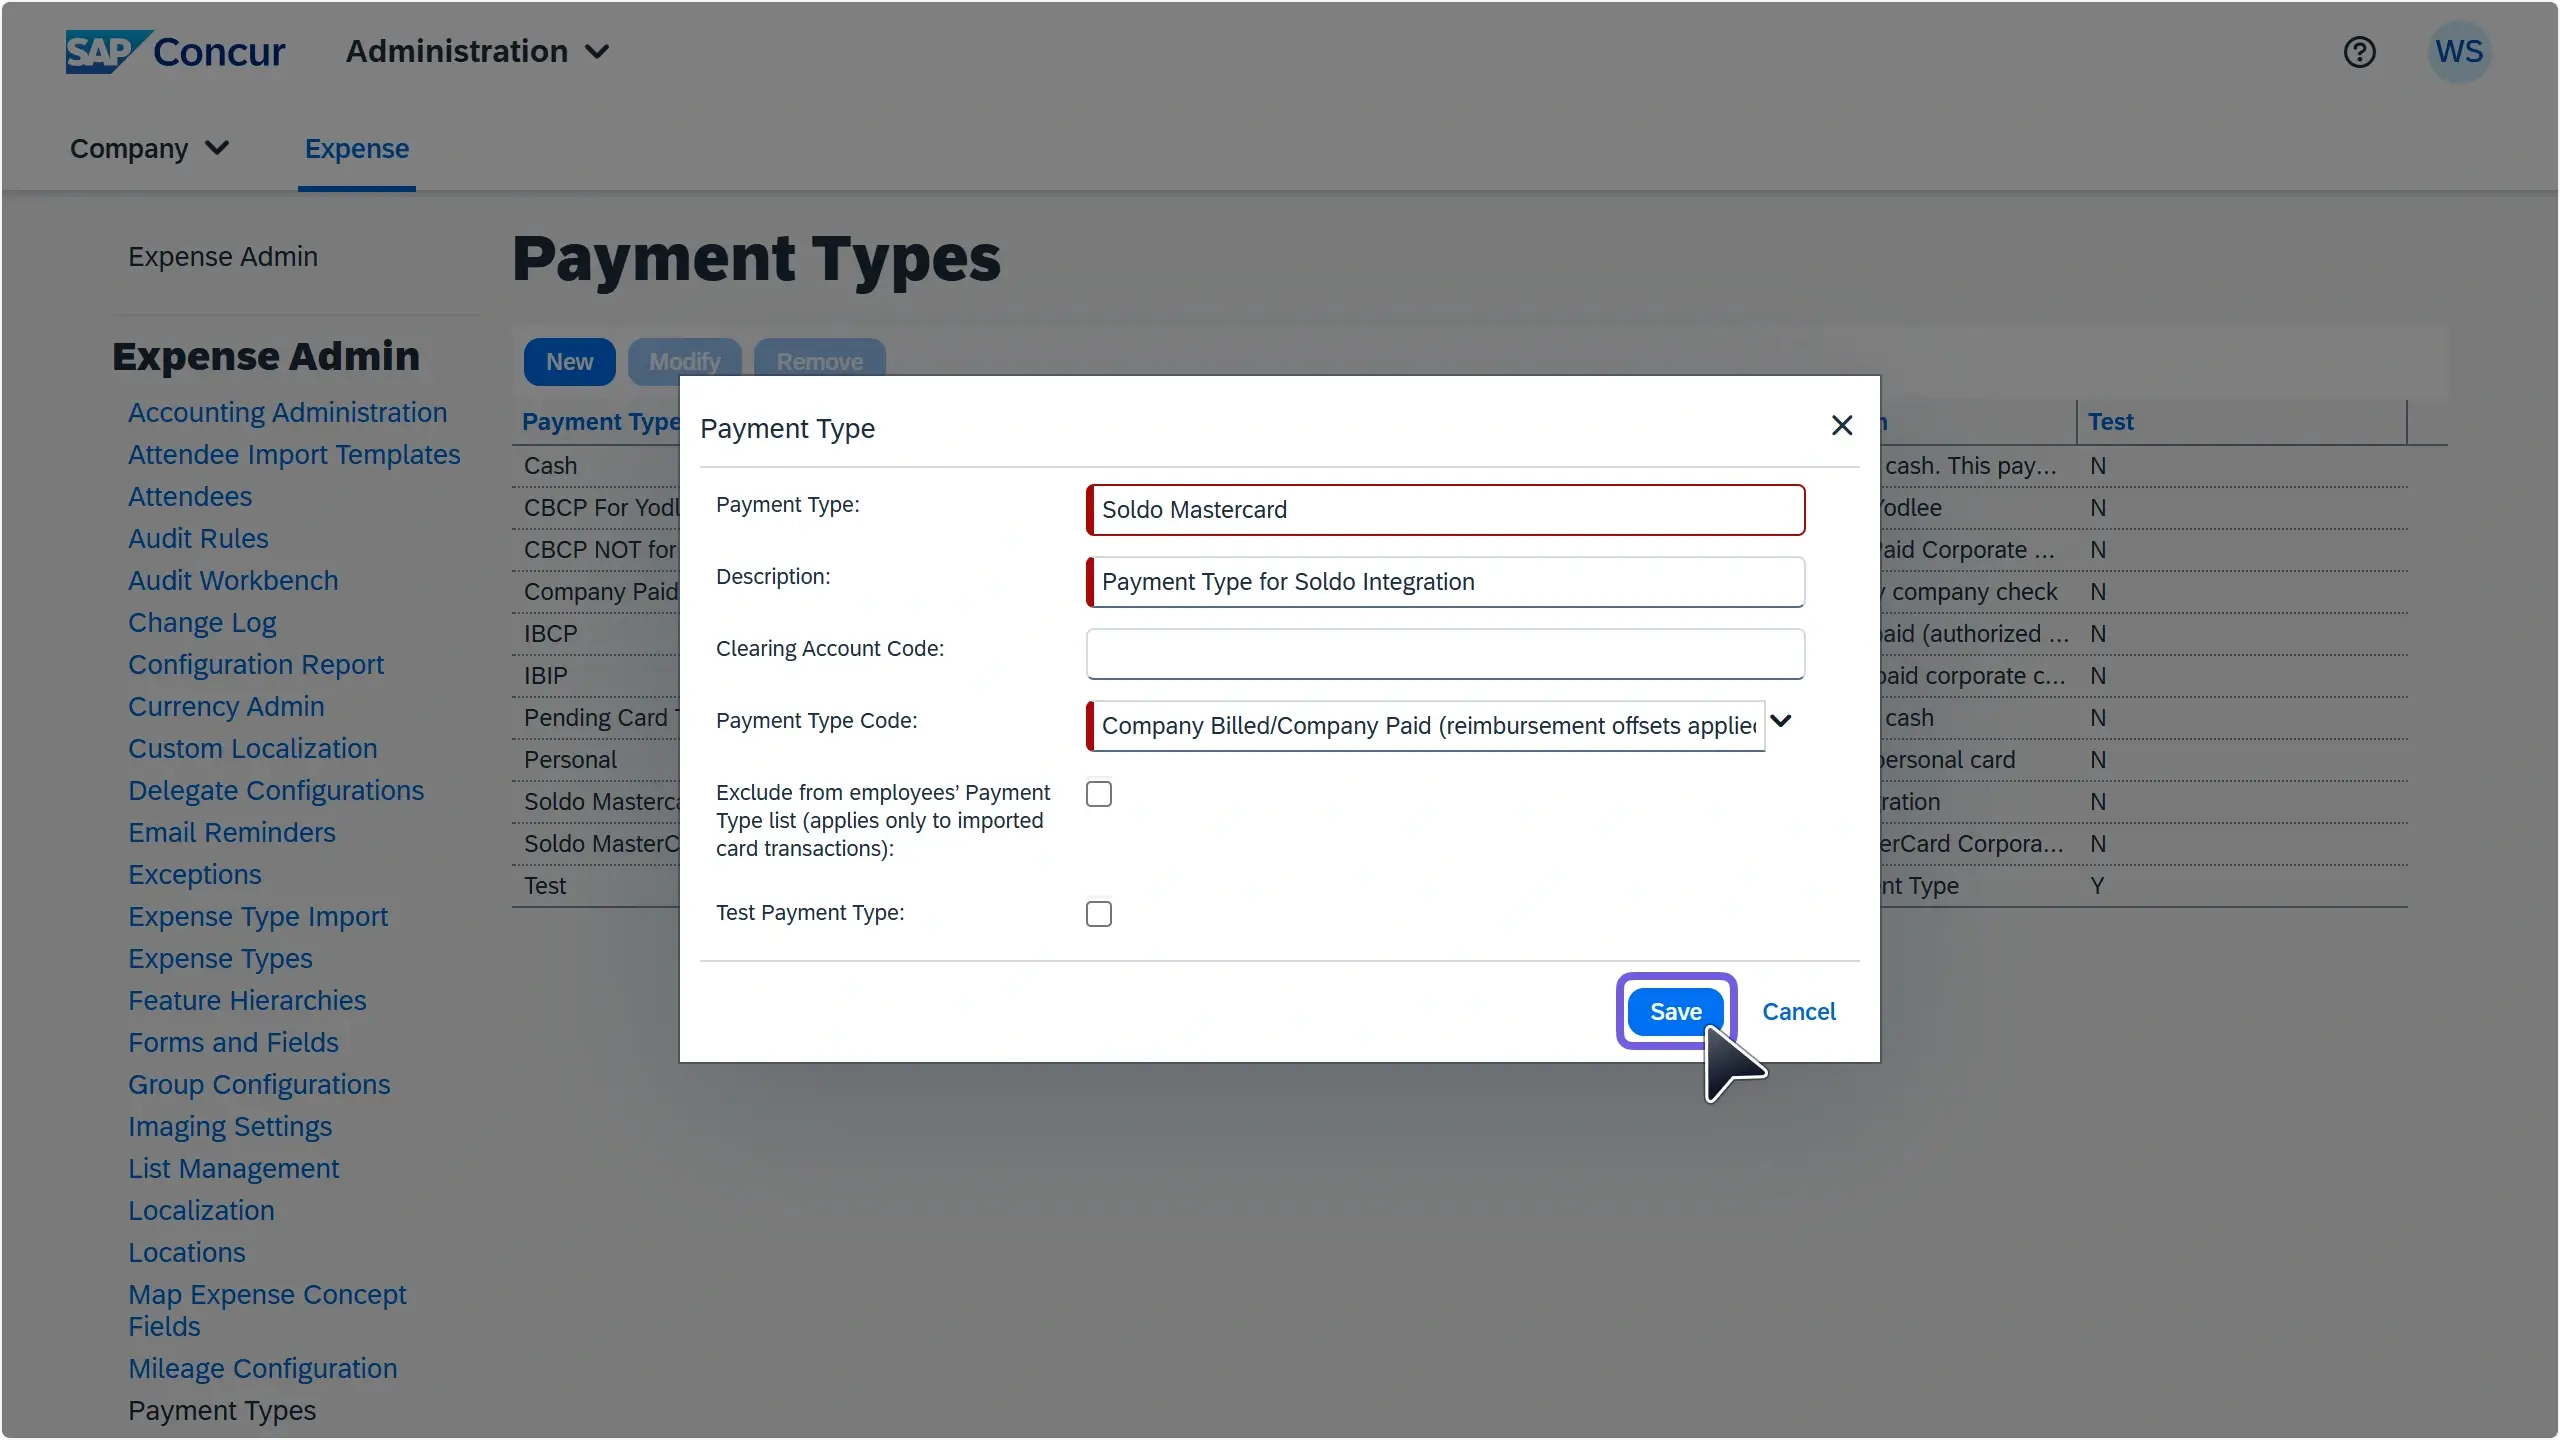Open the Company dropdown menu
Image resolution: width=2560 pixels, height=1440 pixels.
click(149, 148)
